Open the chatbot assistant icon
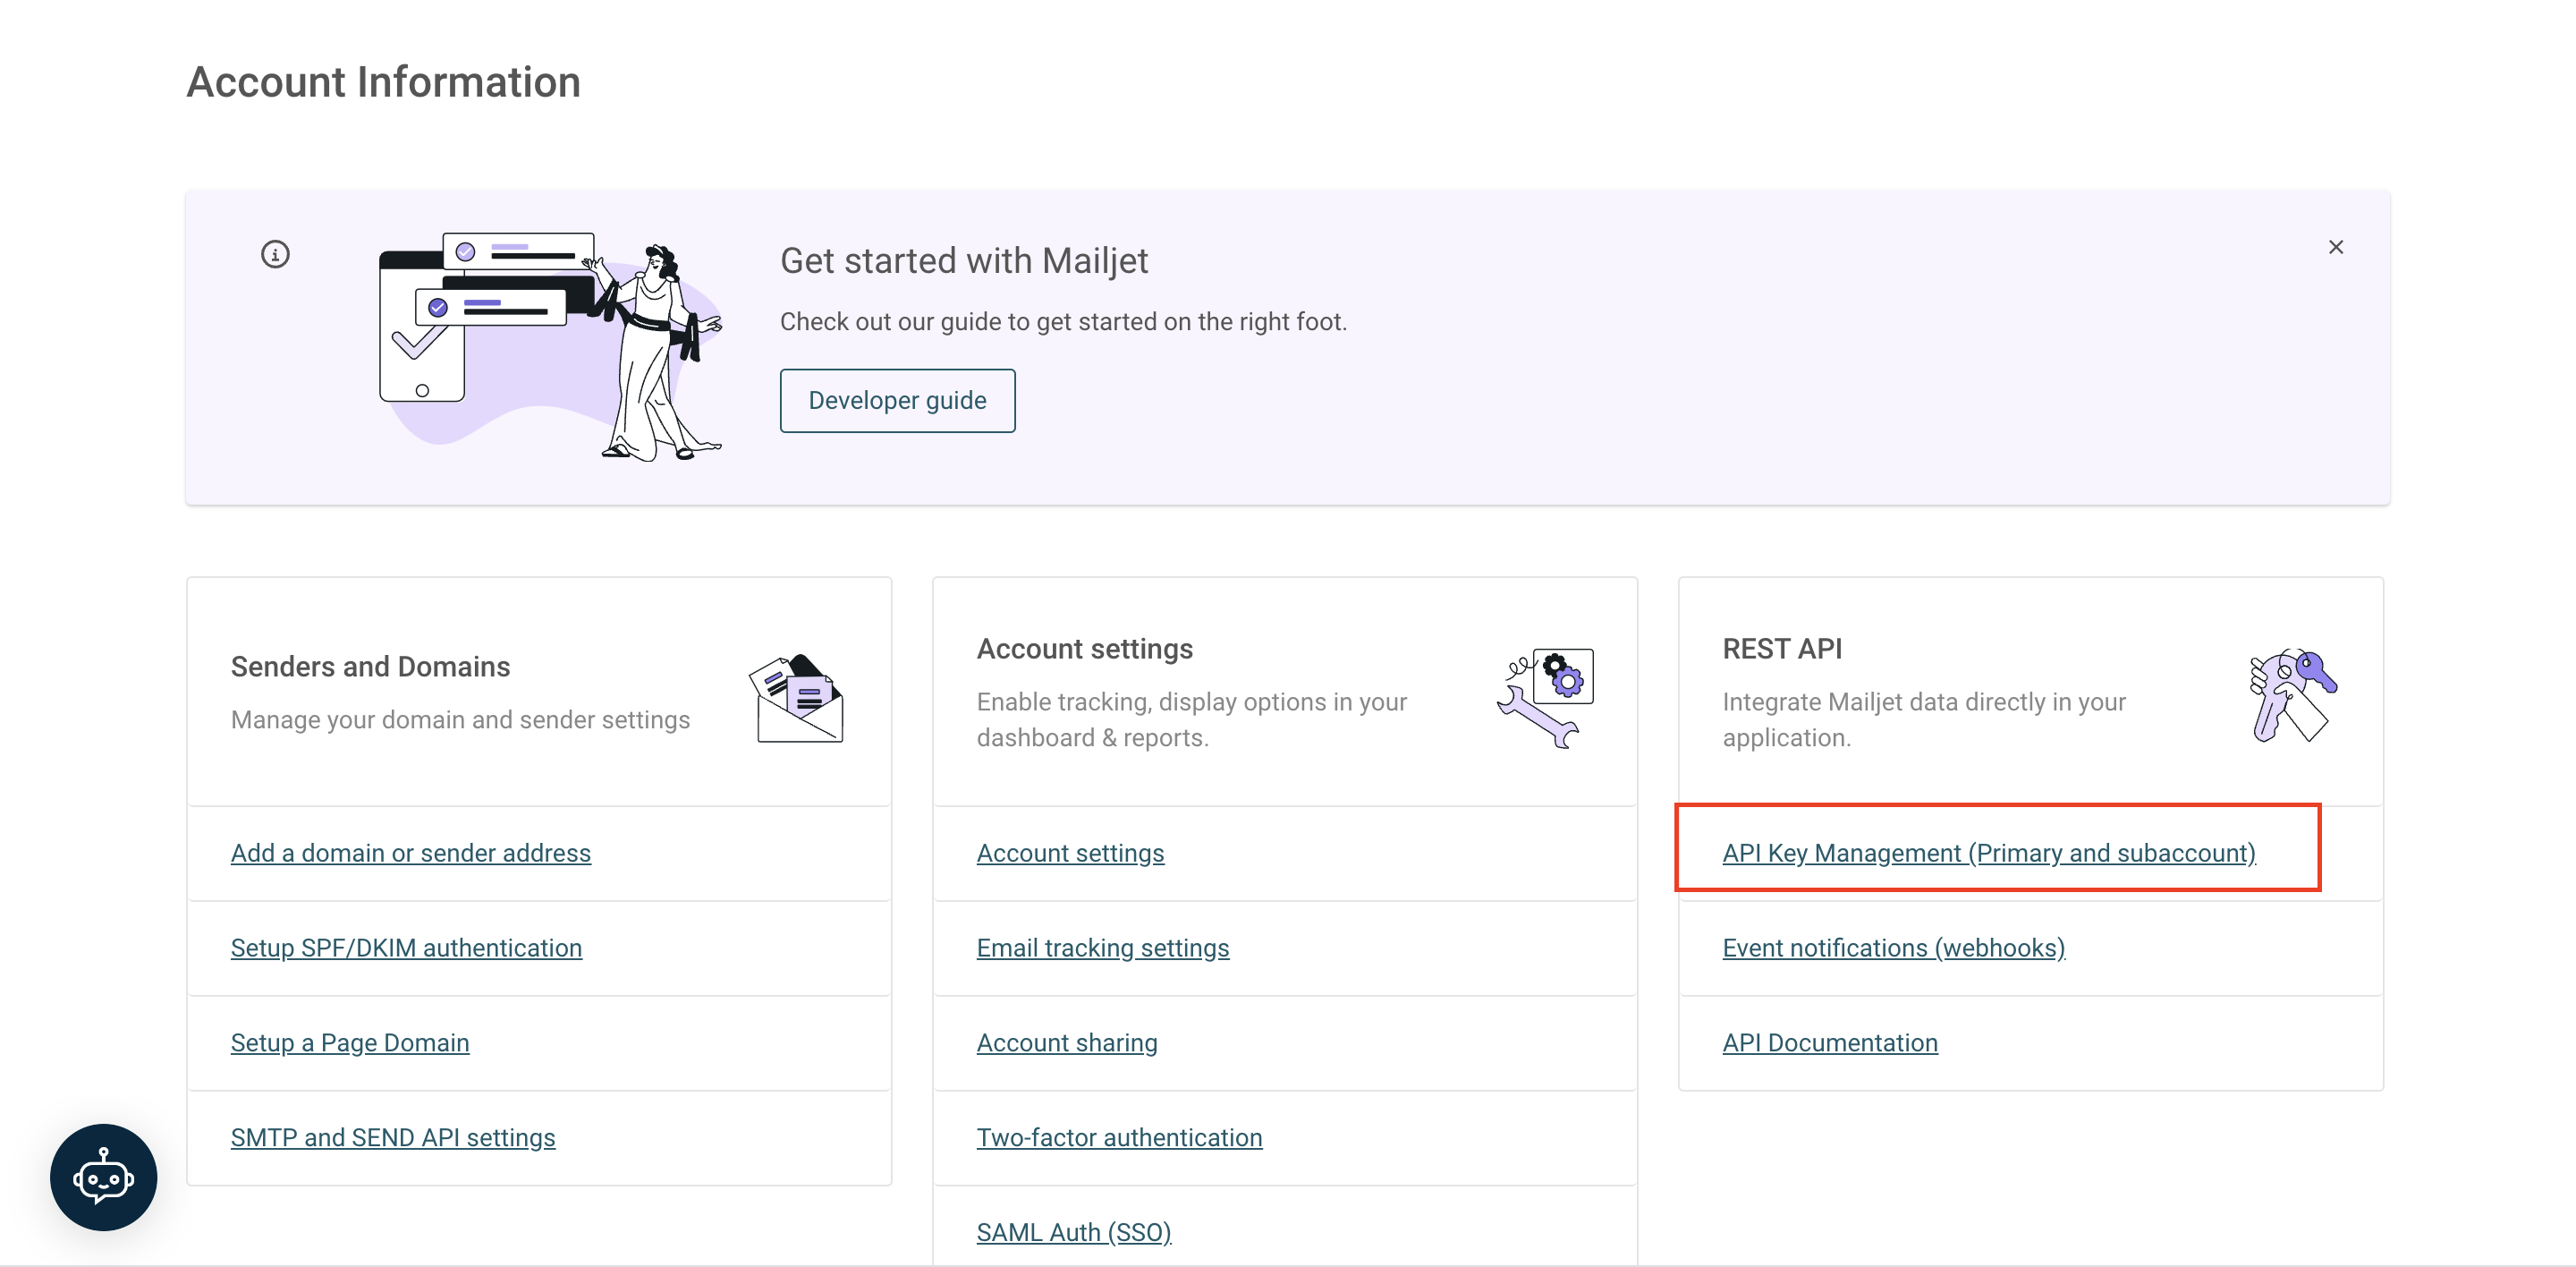The image size is (2576, 1267). [x=103, y=1177]
